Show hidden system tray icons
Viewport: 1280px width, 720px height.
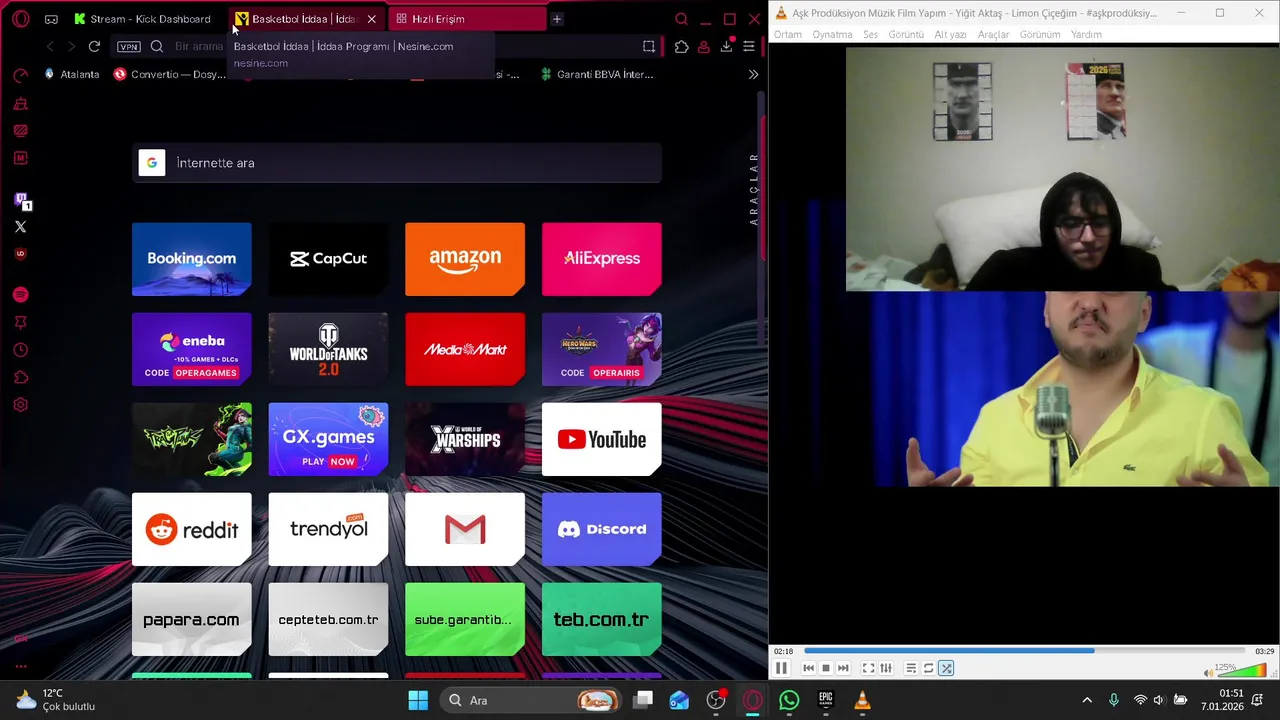click(1087, 700)
